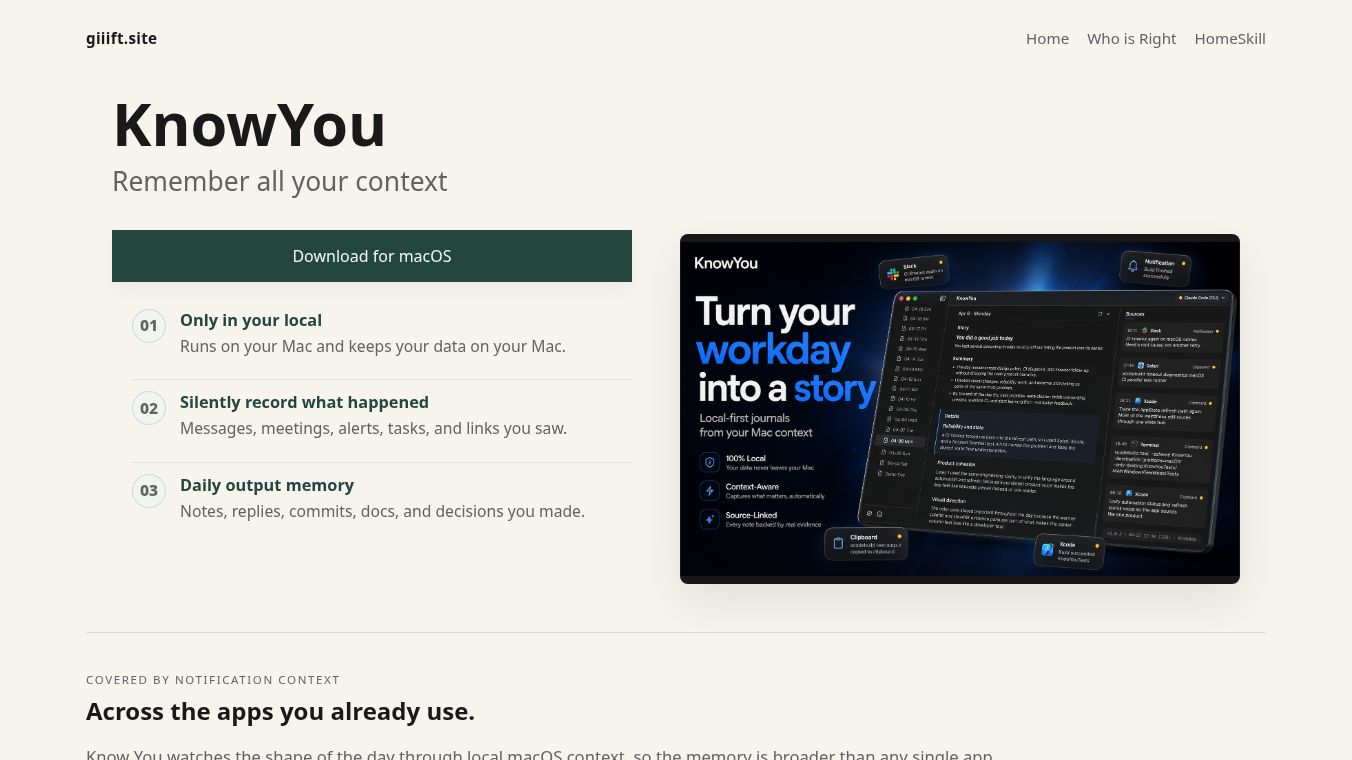Click 'Remember all your context' tagline
1352x760 pixels.
coord(280,181)
